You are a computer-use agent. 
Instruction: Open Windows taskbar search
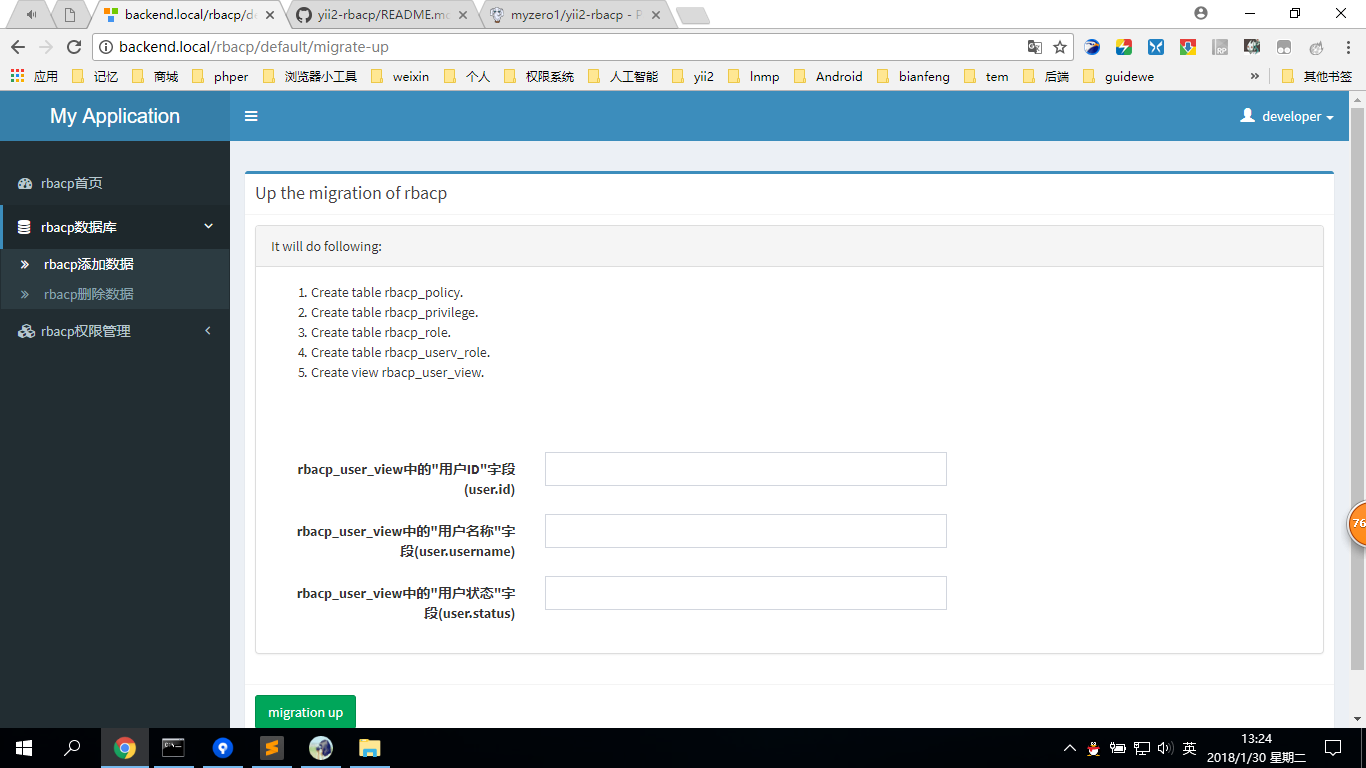(72, 748)
